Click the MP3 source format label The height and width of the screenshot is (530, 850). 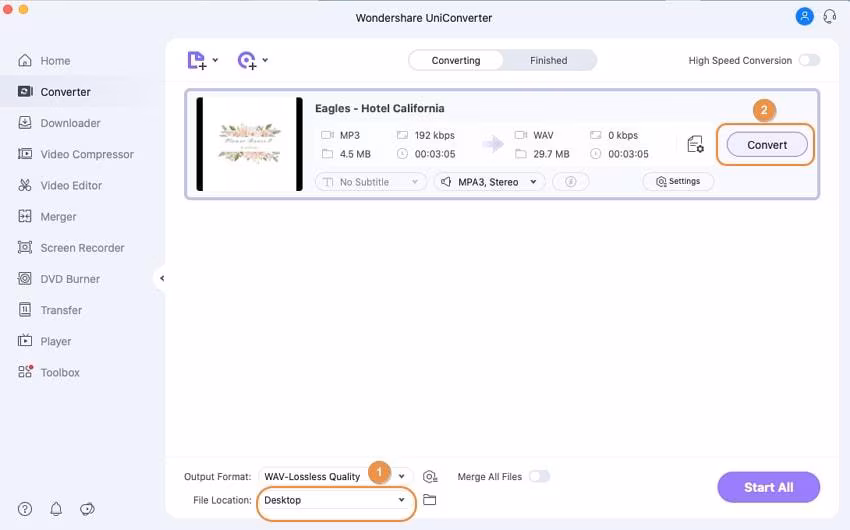[x=350, y=135]
